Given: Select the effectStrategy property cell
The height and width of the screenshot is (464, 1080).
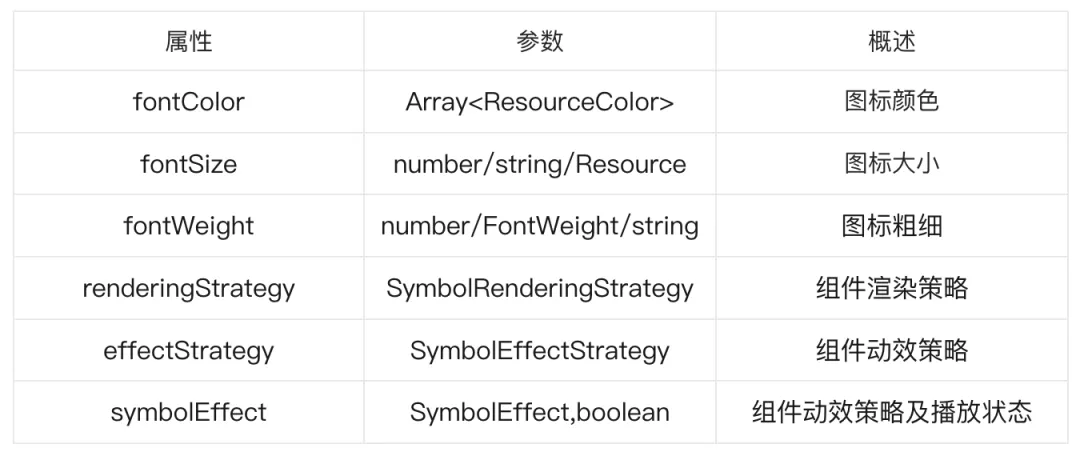Looking at the screenshot, I should click(189, 350).
